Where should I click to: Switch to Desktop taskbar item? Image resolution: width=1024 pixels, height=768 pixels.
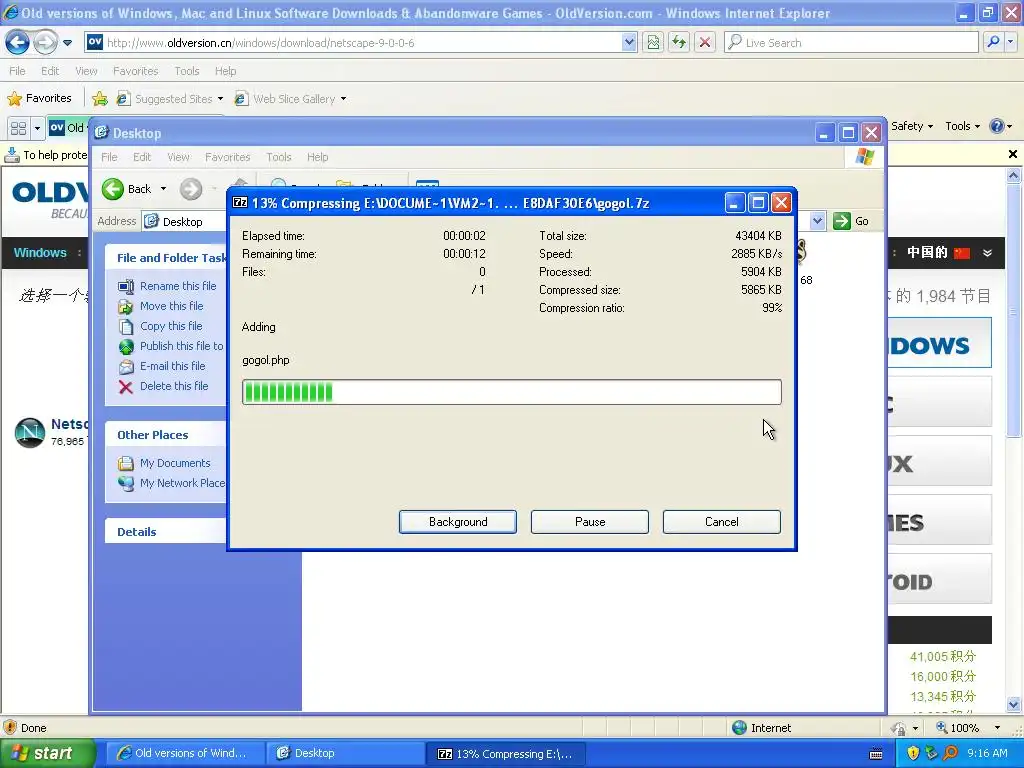(x=345, y=754)
